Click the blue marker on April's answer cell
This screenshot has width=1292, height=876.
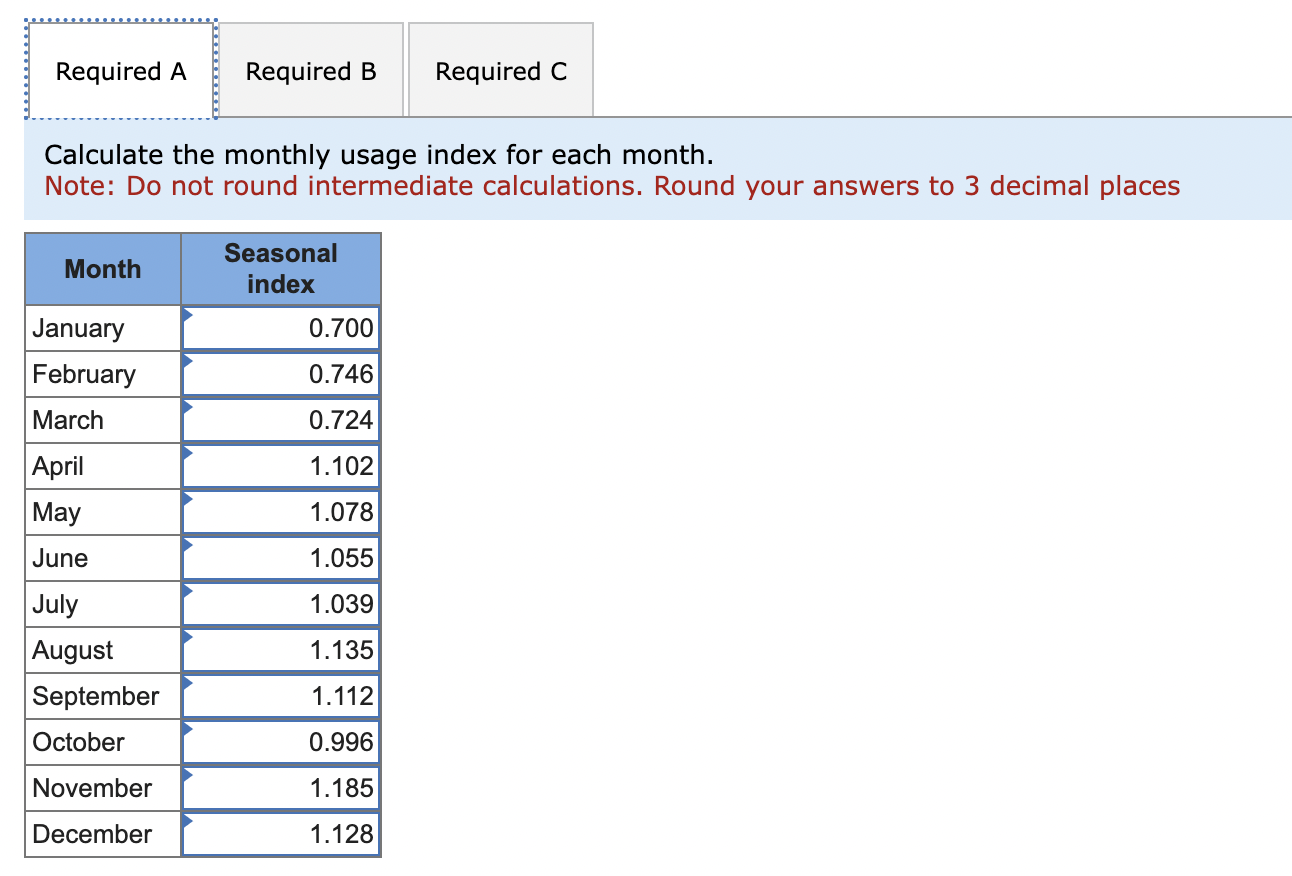pyautogui.click(x=186, y=456)
